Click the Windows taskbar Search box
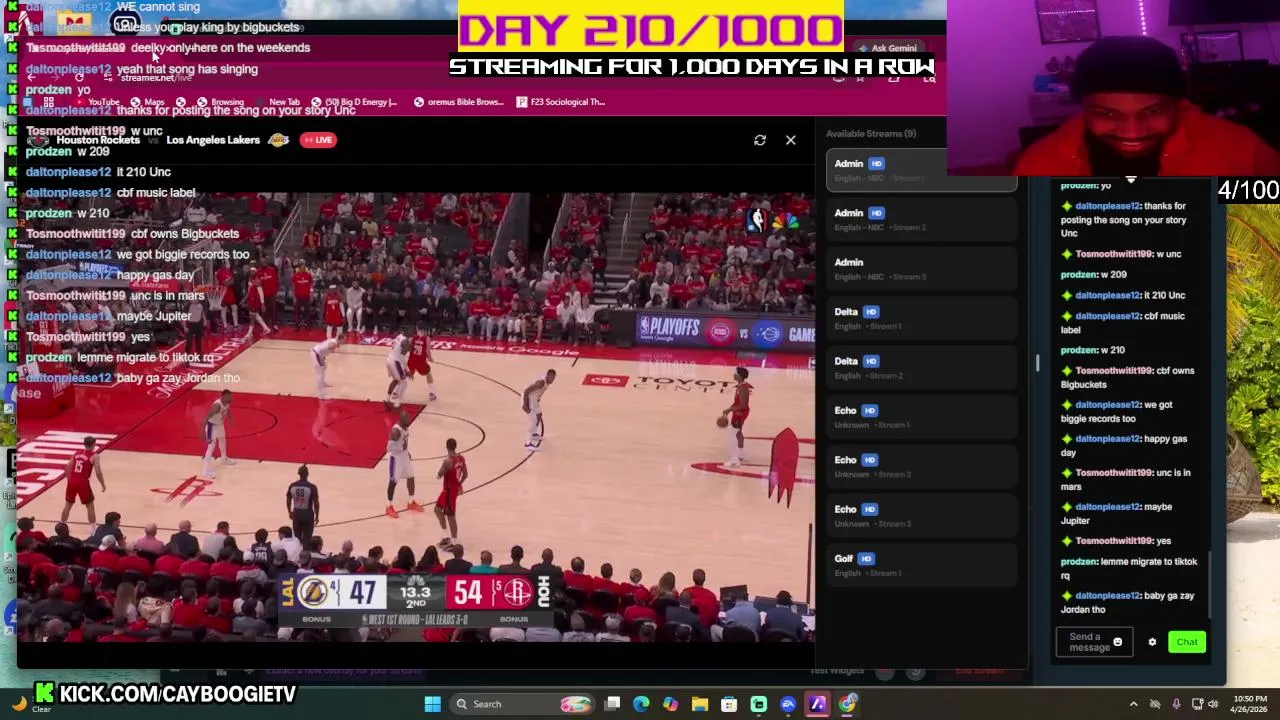The height and width of the screenshot is (720, 1280). (521, 704)
